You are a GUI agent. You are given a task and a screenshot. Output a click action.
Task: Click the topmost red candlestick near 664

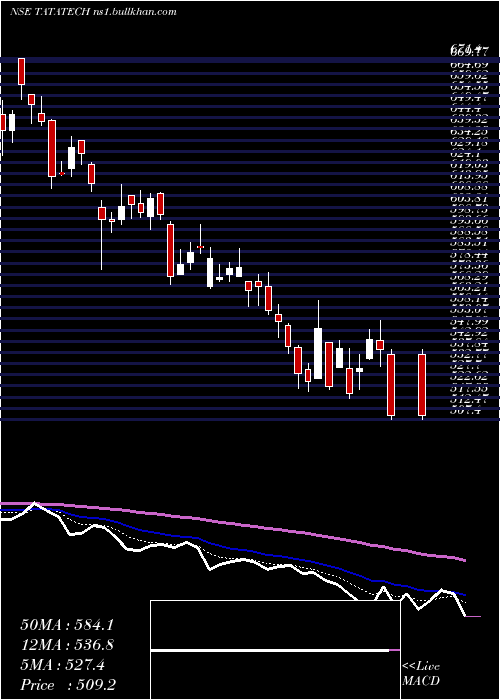(21, 71)
